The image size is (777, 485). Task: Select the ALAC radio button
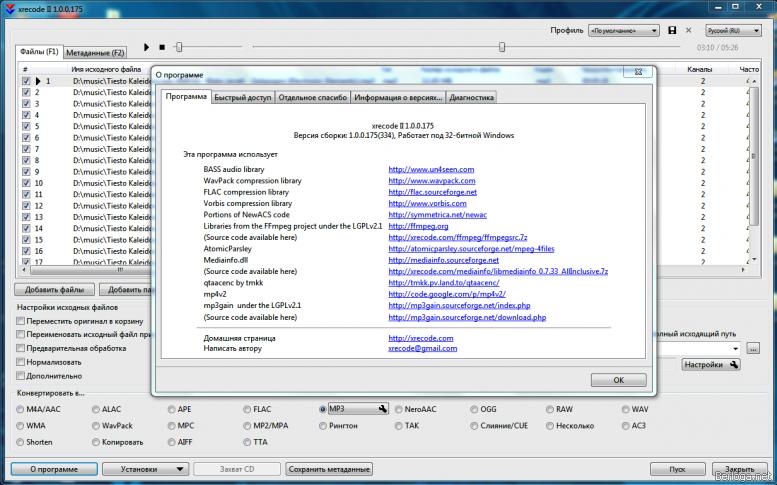pyautogui.click(x=96, y=409)
